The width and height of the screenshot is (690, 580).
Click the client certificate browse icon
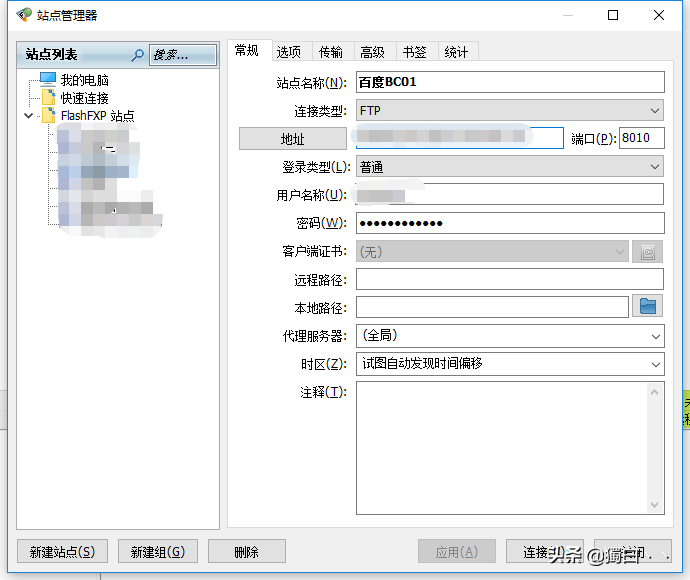[647, 251]
